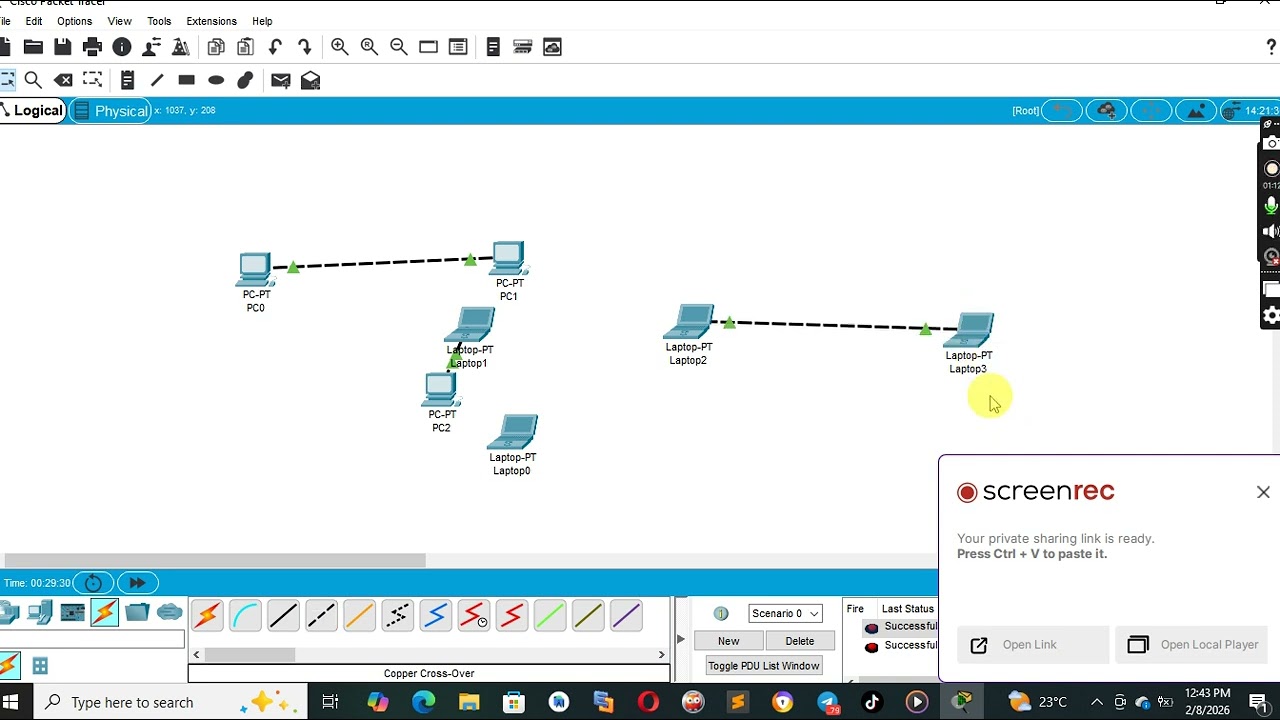Reset zoom with the R magnifier
Screen dimensions: 1280x720
tap(369, 47)
